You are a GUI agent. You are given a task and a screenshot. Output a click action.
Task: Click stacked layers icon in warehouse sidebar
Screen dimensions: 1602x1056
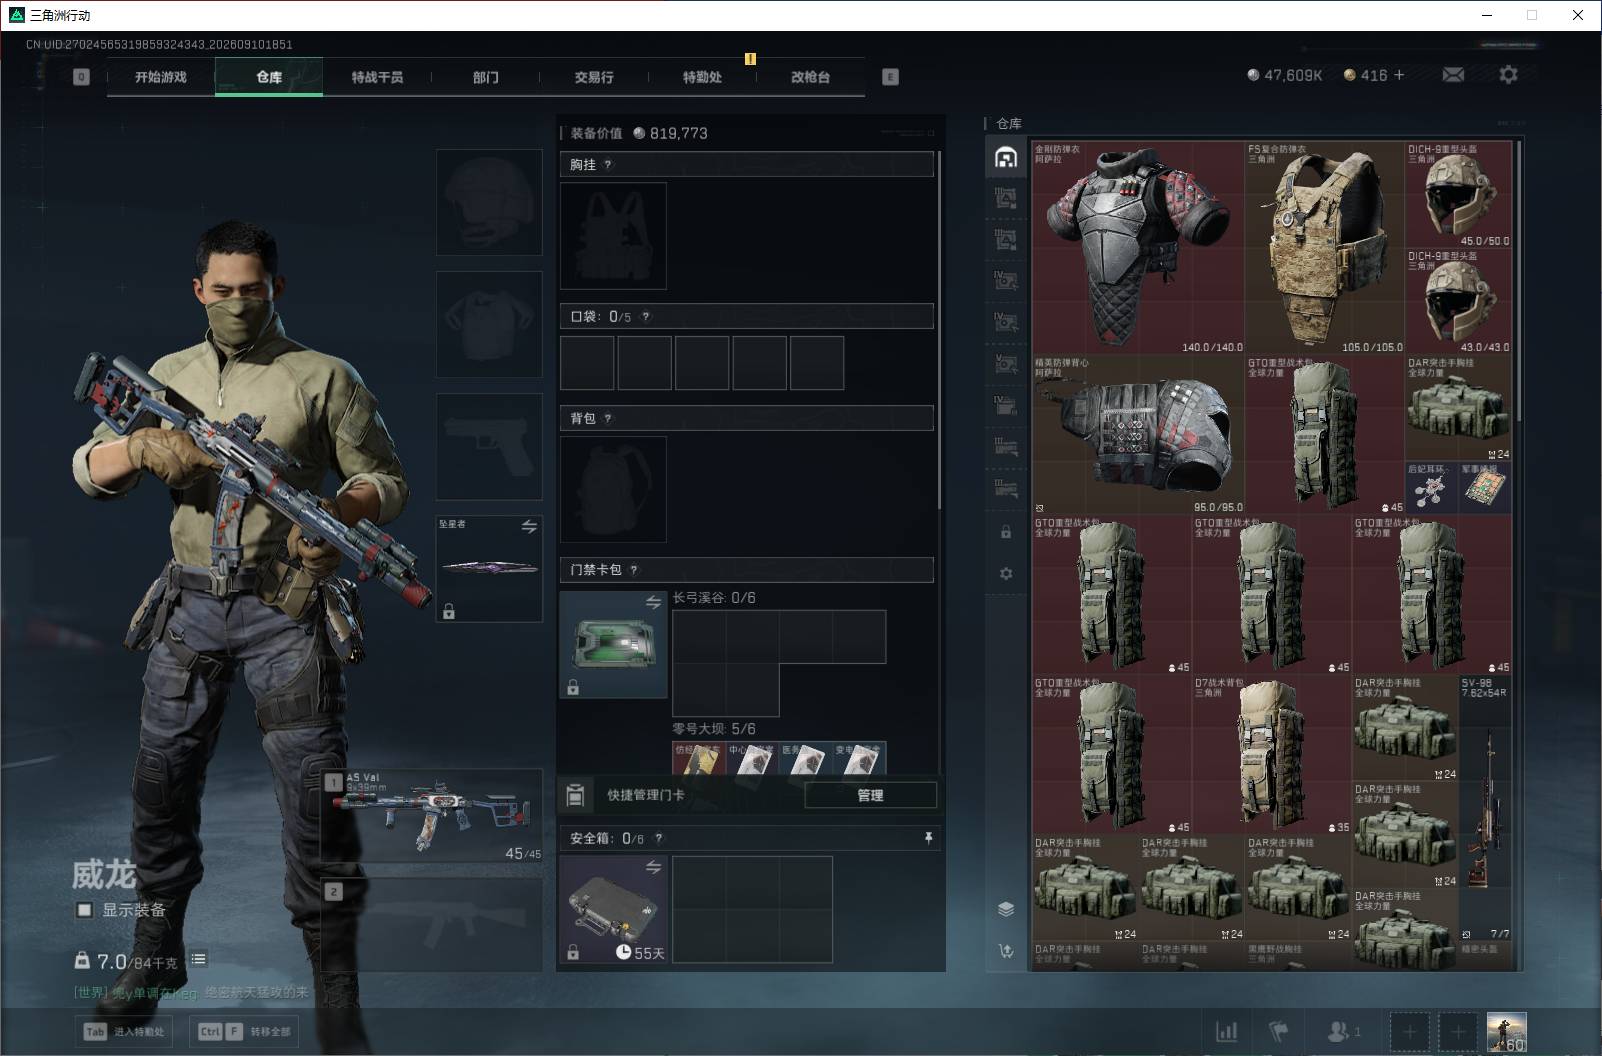click(x=1006, y=909)
